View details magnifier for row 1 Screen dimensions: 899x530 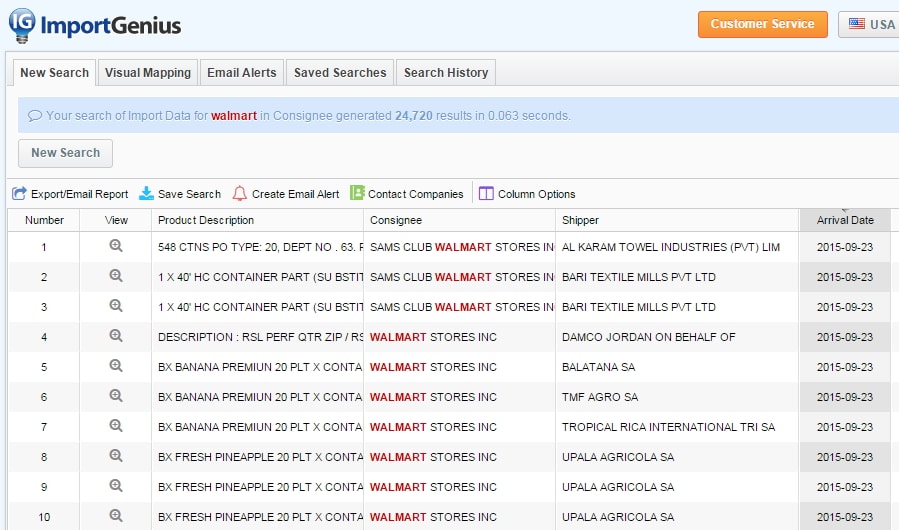(116, 246)
